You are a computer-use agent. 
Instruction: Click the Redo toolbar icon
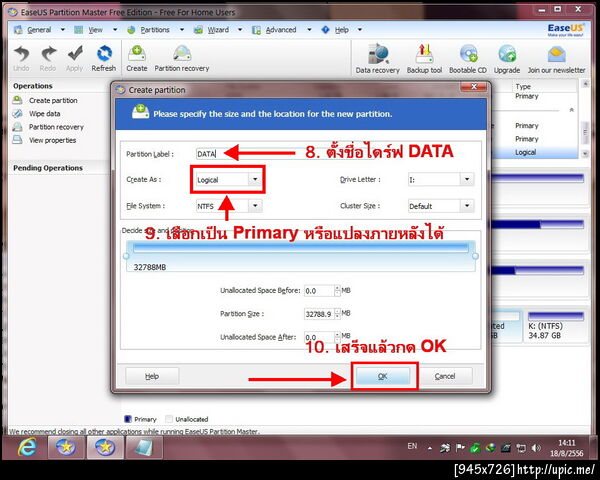pyautogui.click(x=48, y=58)
